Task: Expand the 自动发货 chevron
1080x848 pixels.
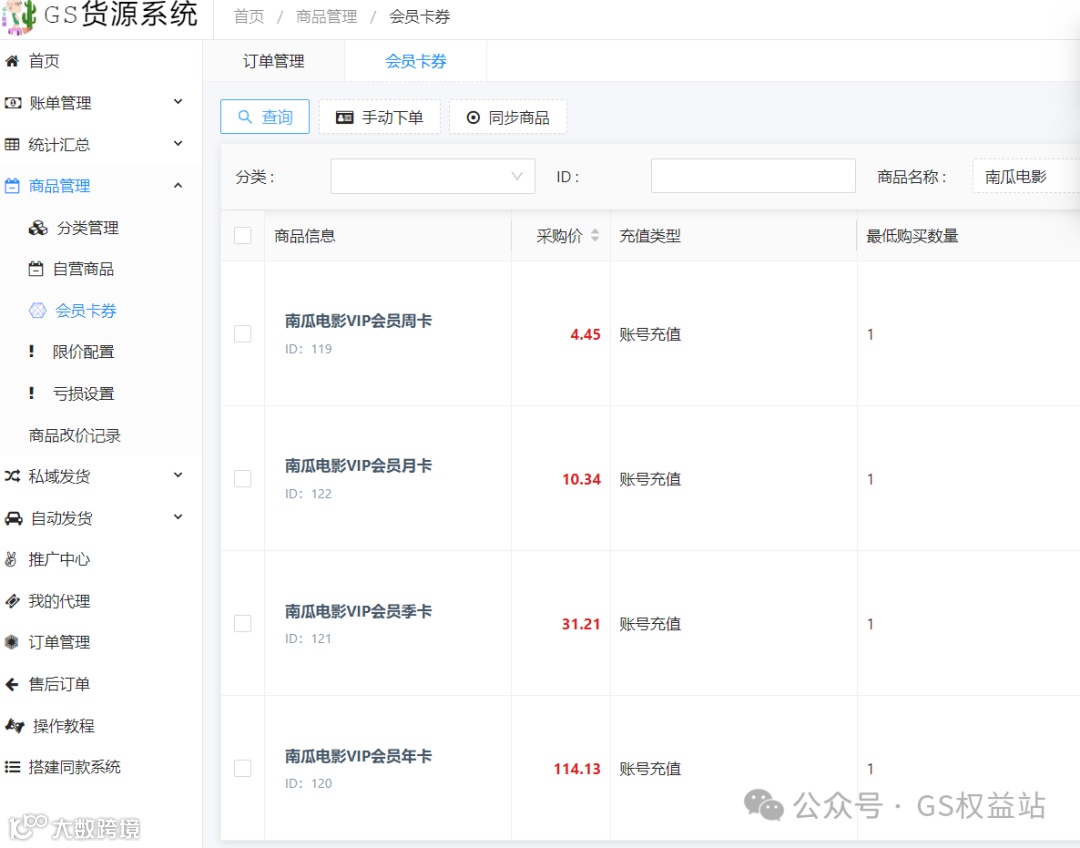Action: click(178, 517)
